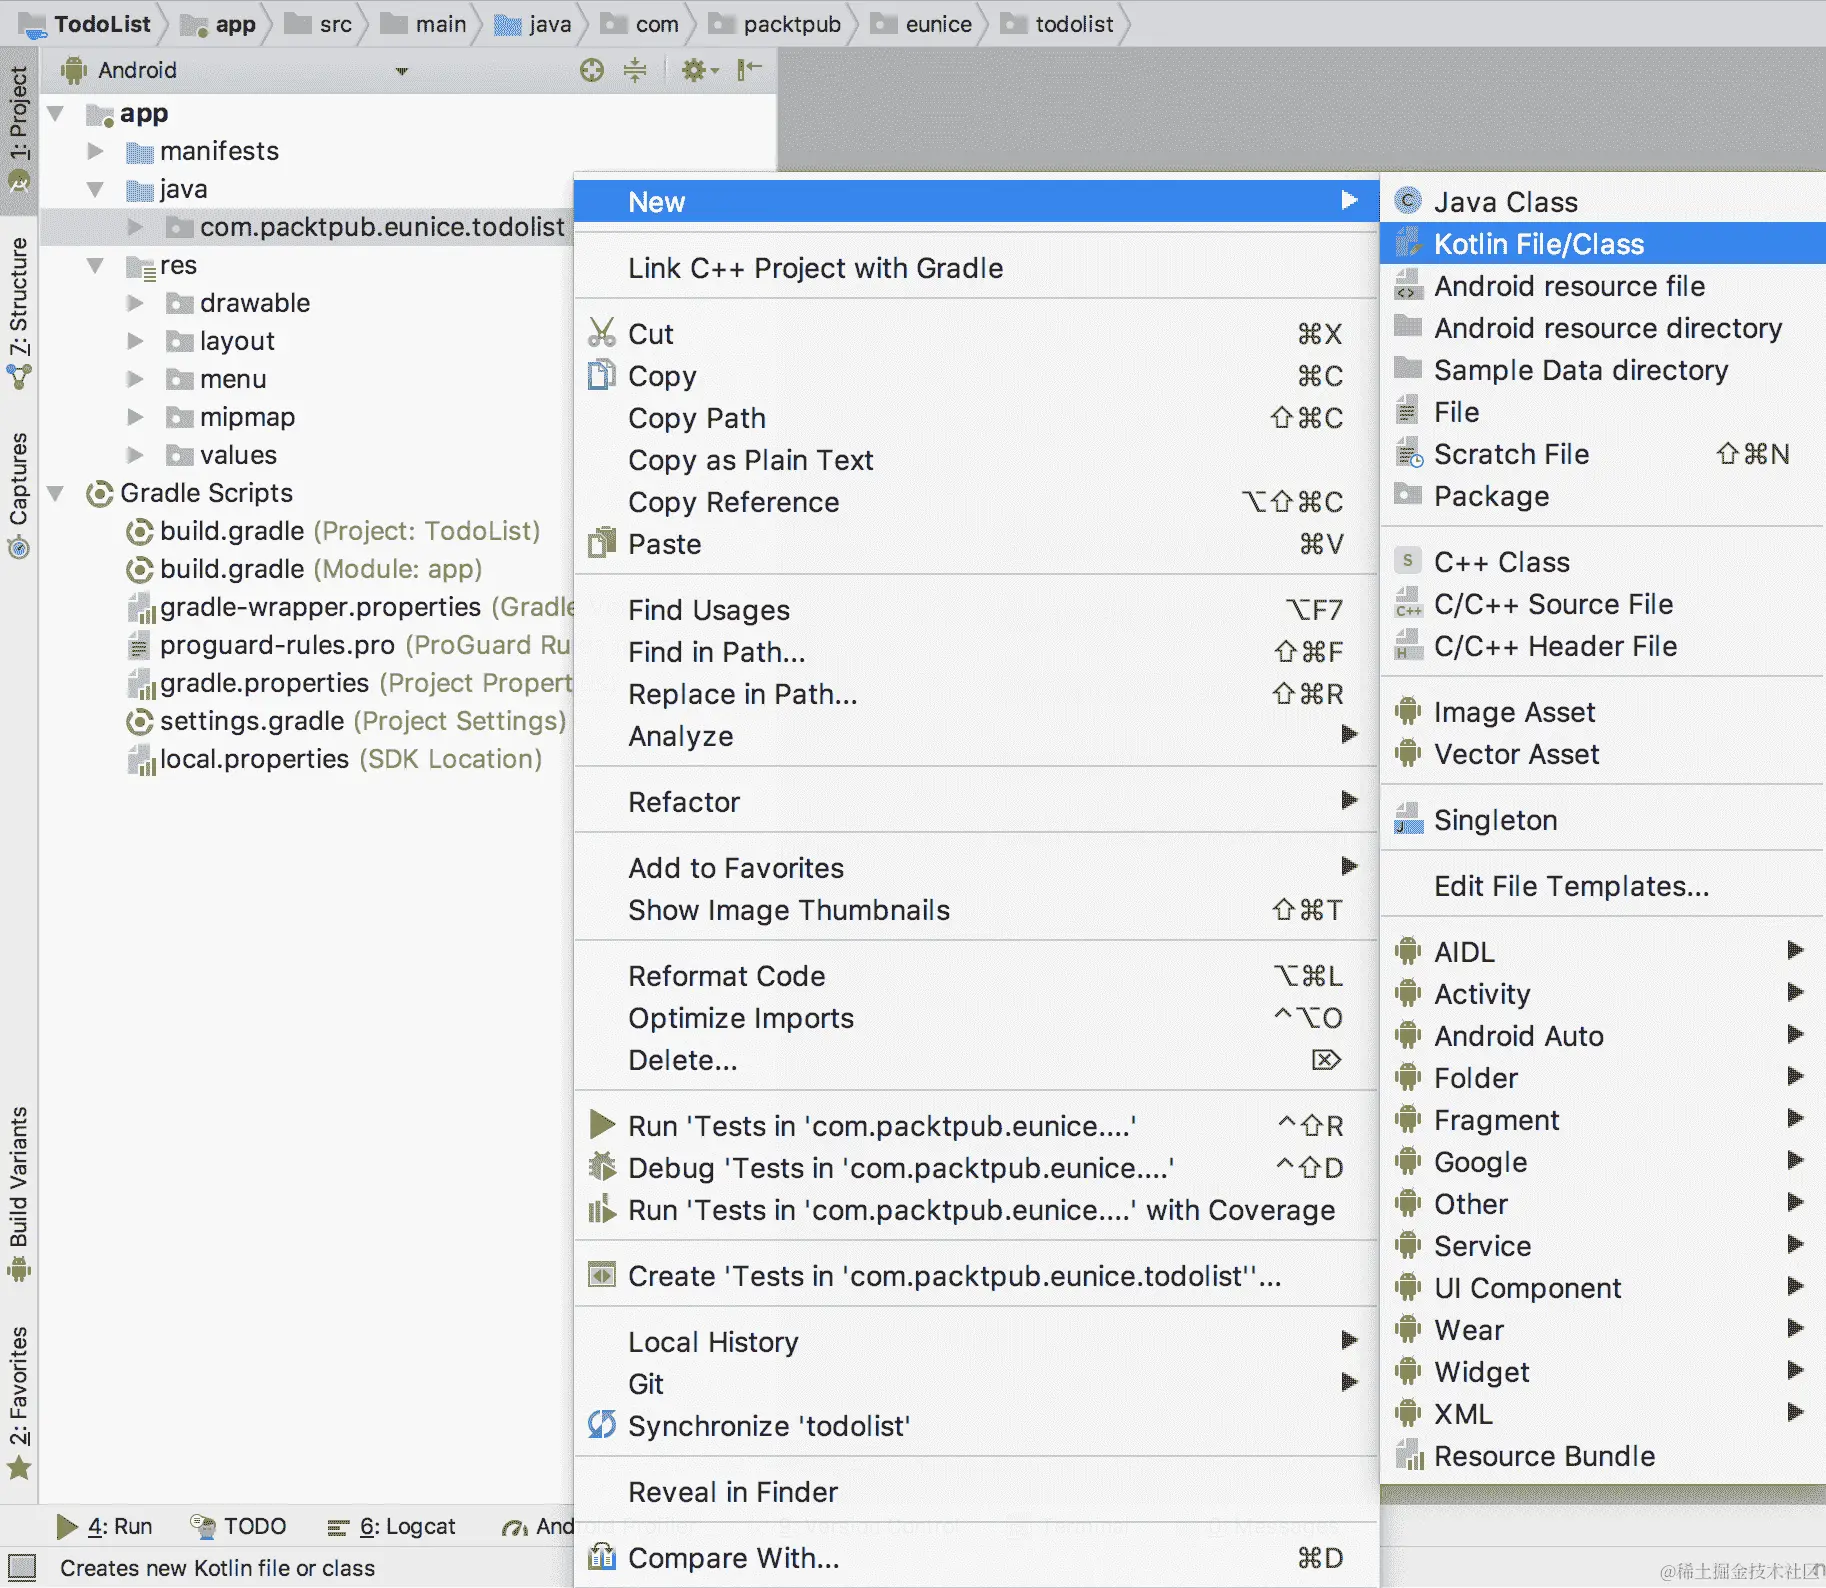
Task: Expand the drawable folder
Action: coord(135,303)
